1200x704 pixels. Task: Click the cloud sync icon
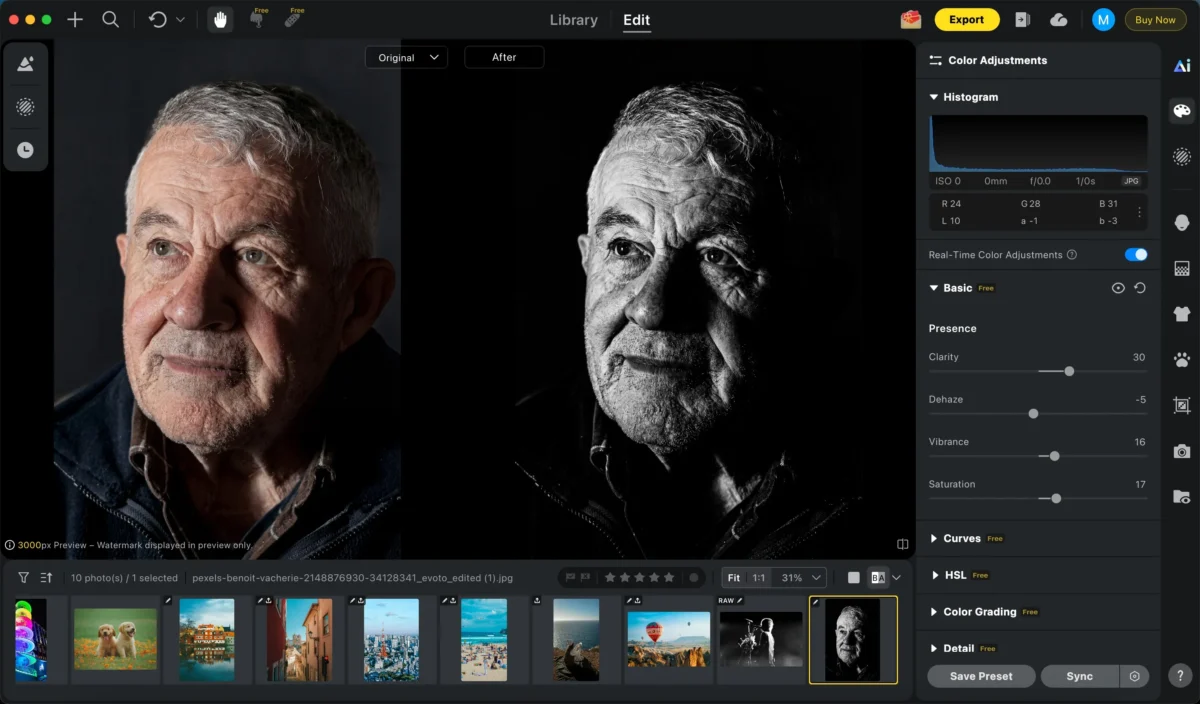click(x=1059, y=20)
